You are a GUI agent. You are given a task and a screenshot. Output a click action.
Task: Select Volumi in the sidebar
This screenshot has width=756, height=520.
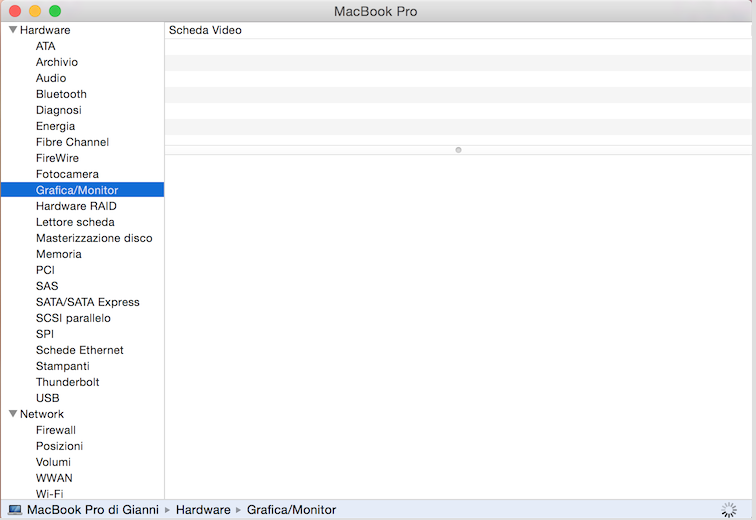[53, 462]
